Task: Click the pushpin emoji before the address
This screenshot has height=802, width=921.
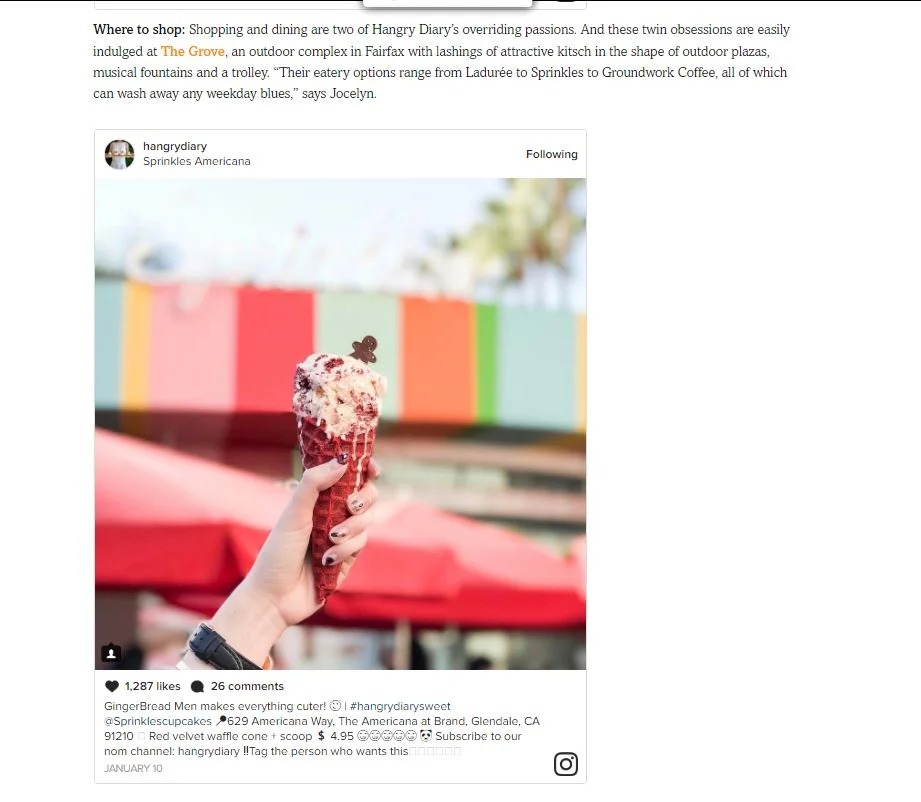Action: 221,721
